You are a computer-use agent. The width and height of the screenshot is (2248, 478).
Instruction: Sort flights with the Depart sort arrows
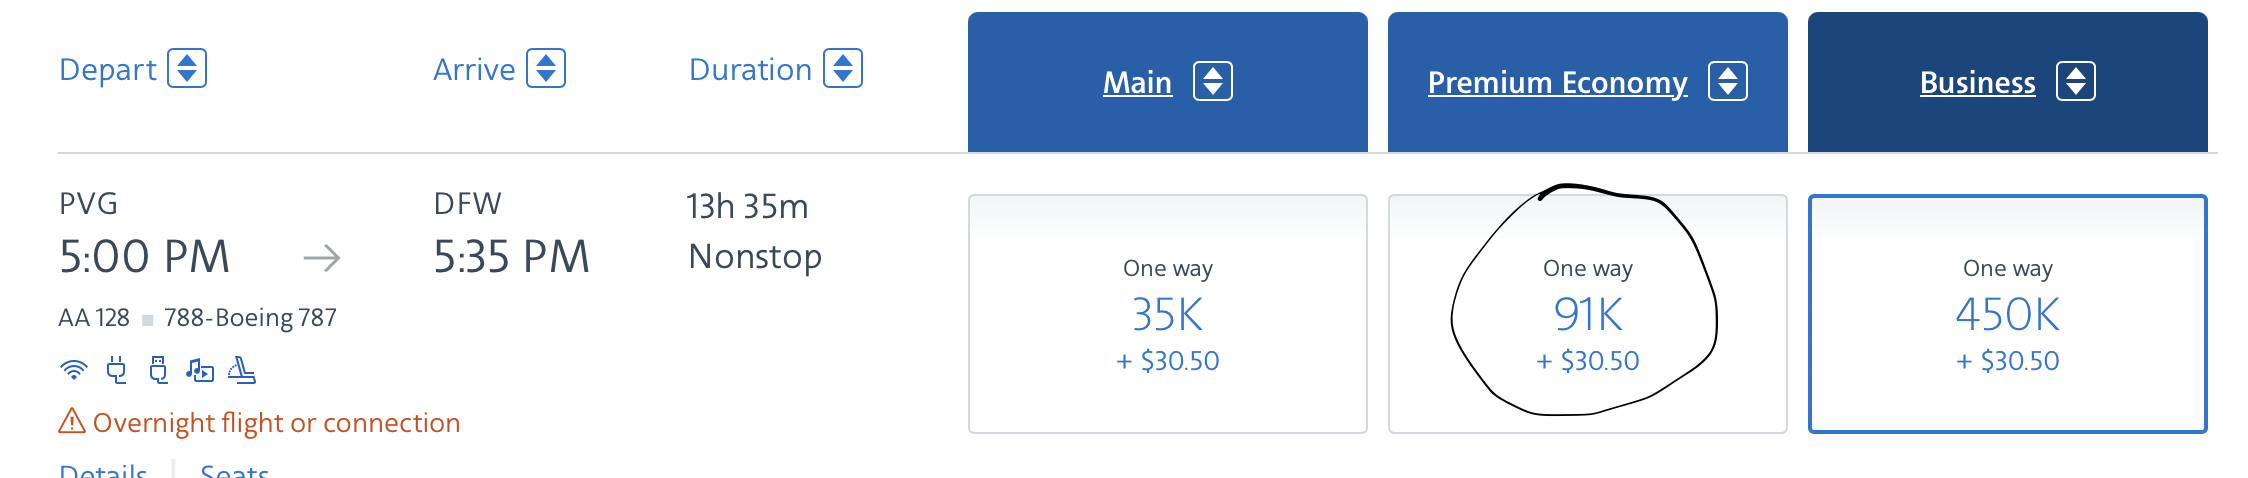click(x=187, y=68)
